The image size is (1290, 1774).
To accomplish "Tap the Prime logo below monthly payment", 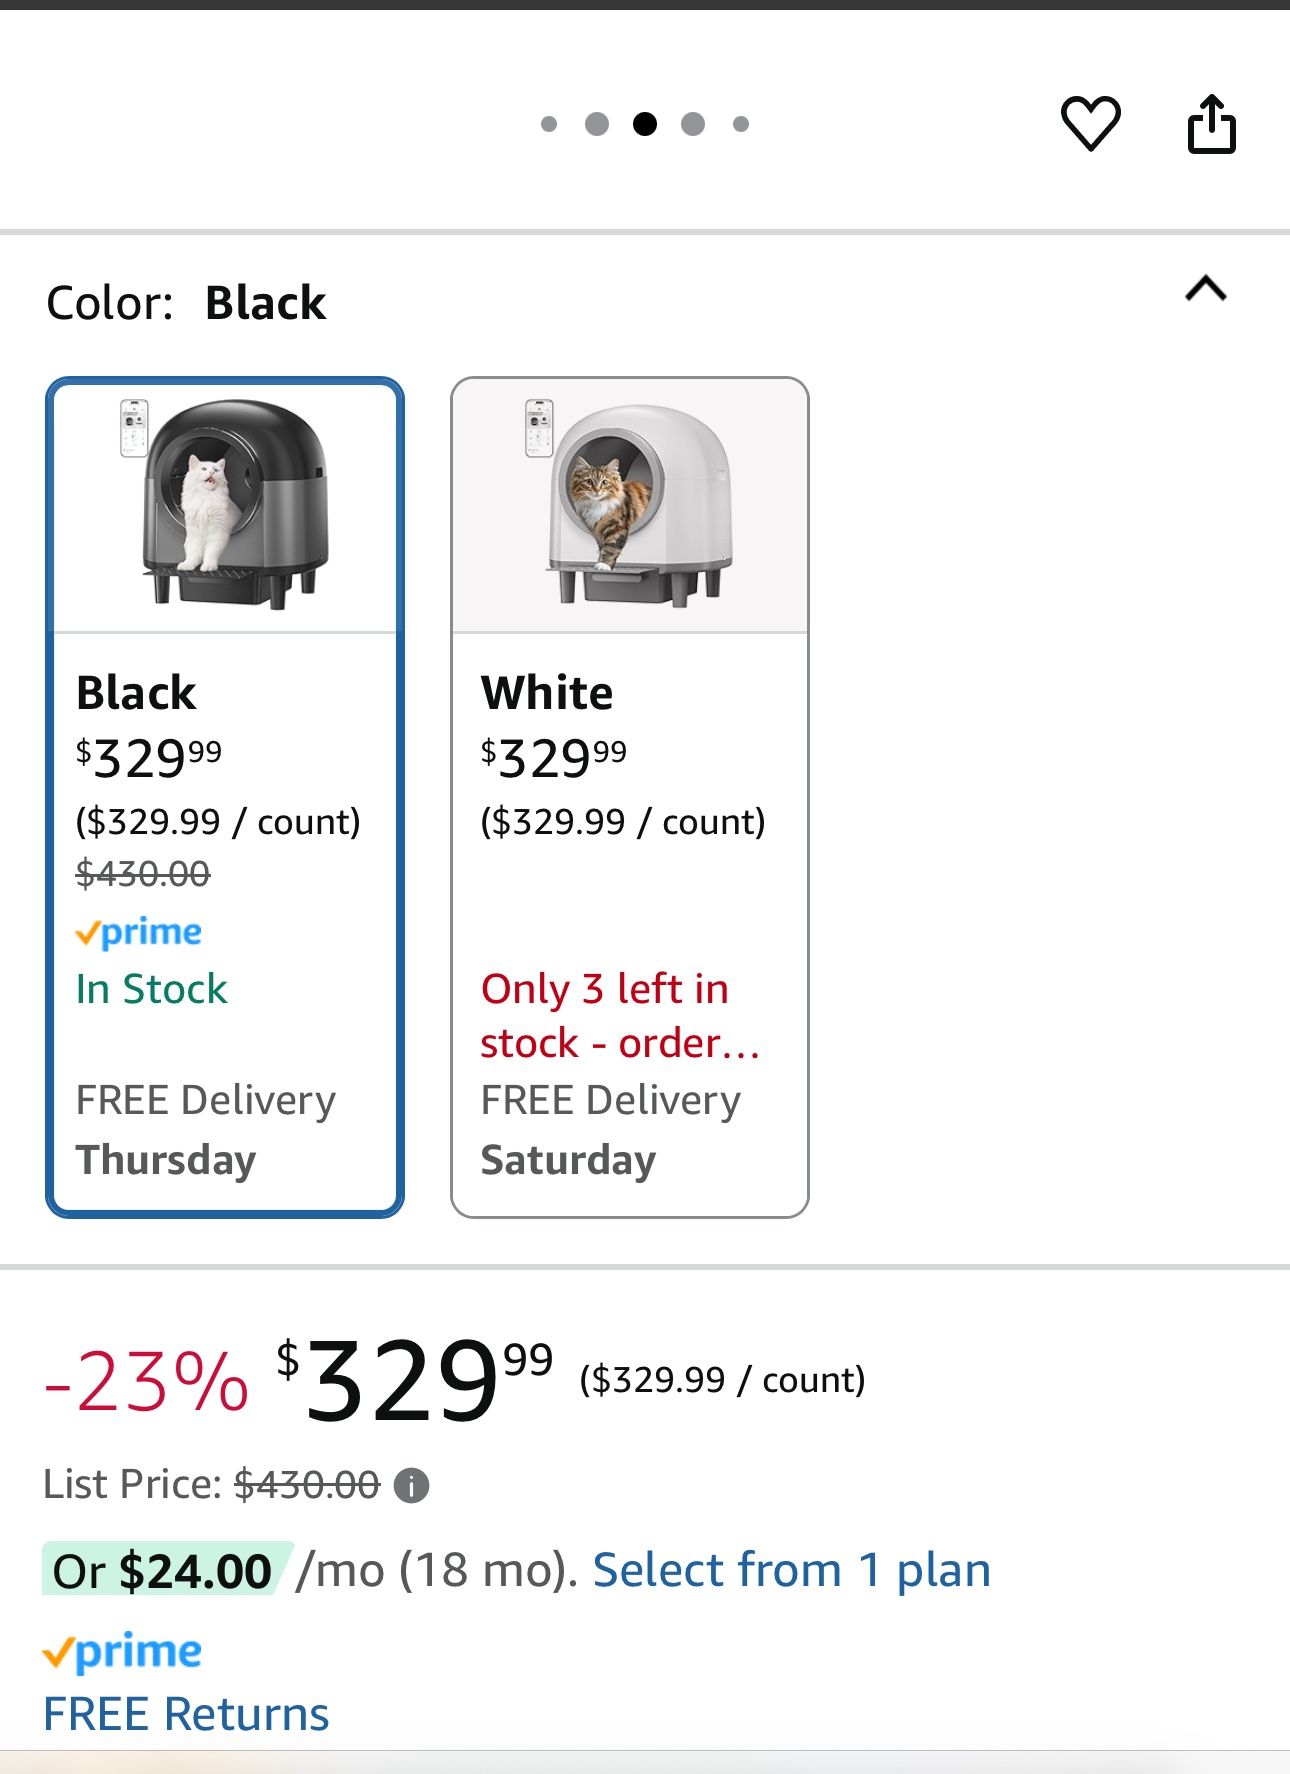I will click(x=122, y=1652).
